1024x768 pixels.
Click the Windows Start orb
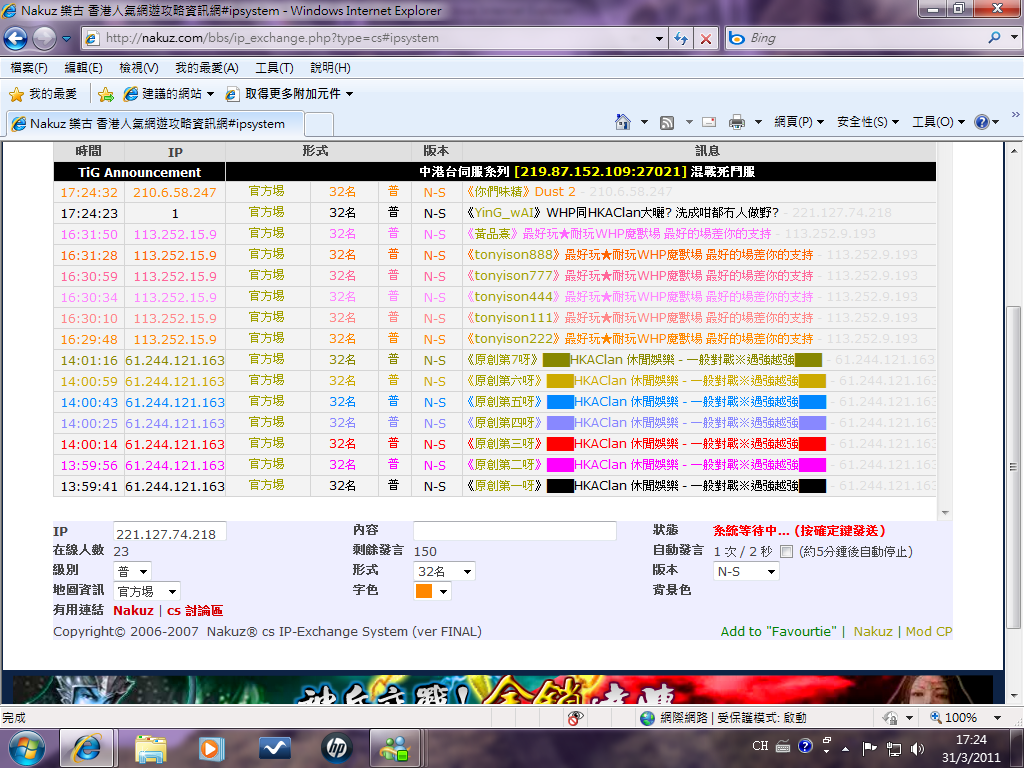coord(26,748)
